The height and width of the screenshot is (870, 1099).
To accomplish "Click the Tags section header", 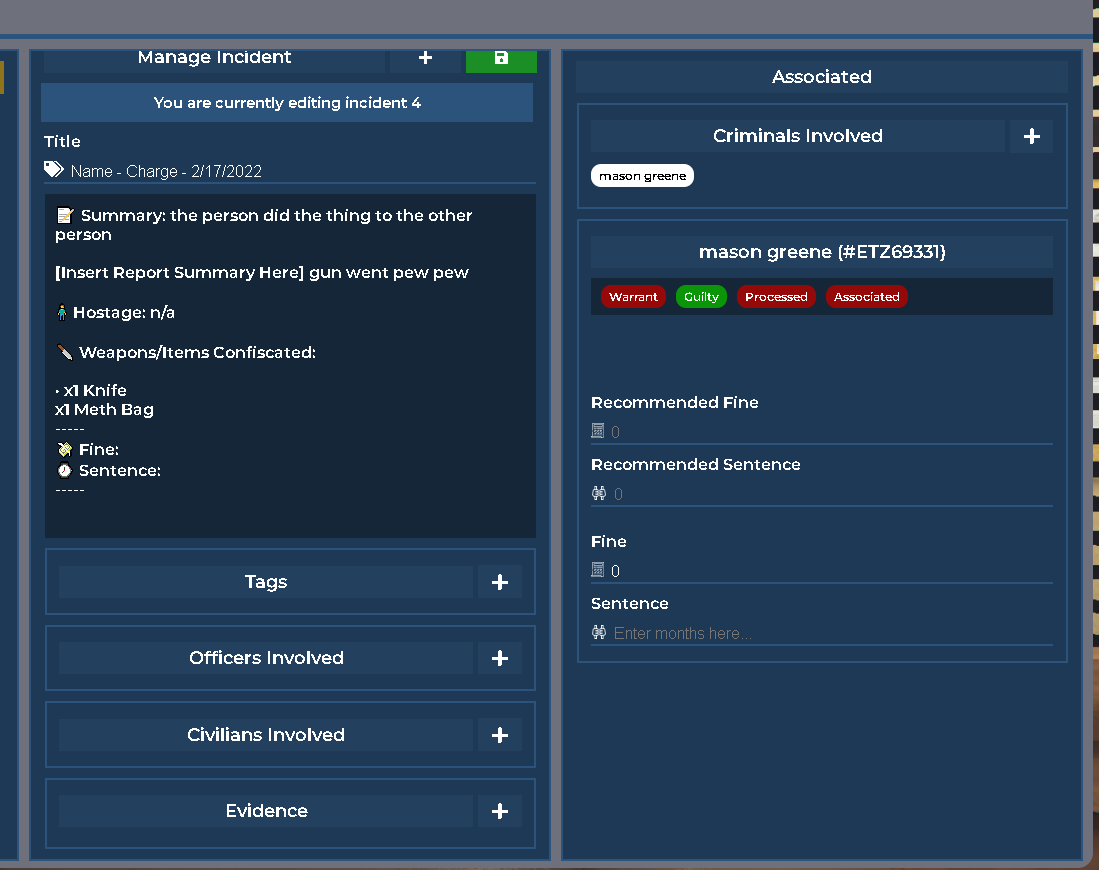I will 266,582.
